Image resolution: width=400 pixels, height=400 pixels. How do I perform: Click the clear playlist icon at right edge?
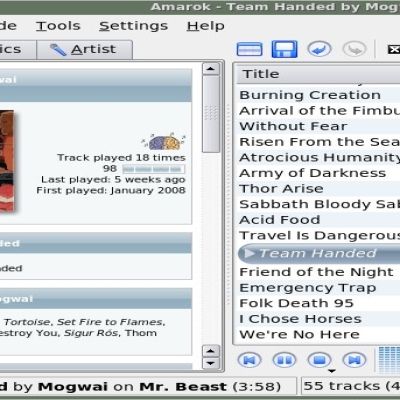tap(394, 50)
